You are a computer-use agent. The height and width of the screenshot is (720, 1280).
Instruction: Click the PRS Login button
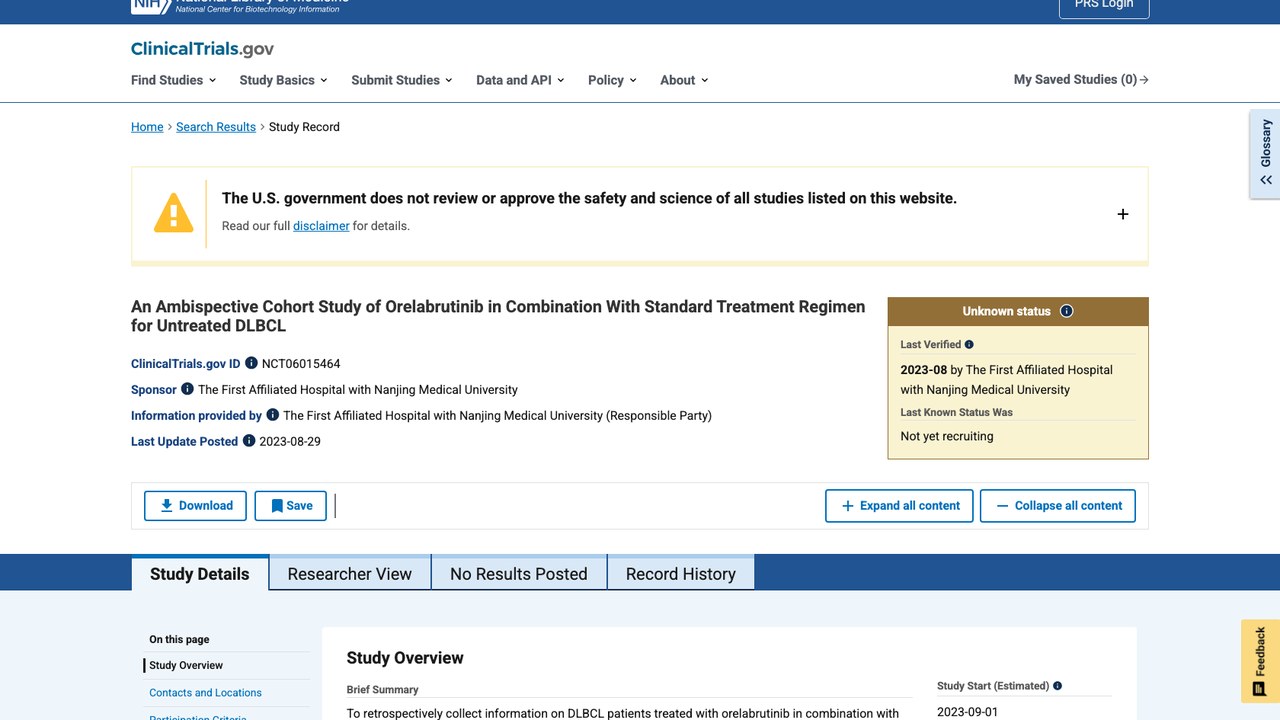point(1104,5)
